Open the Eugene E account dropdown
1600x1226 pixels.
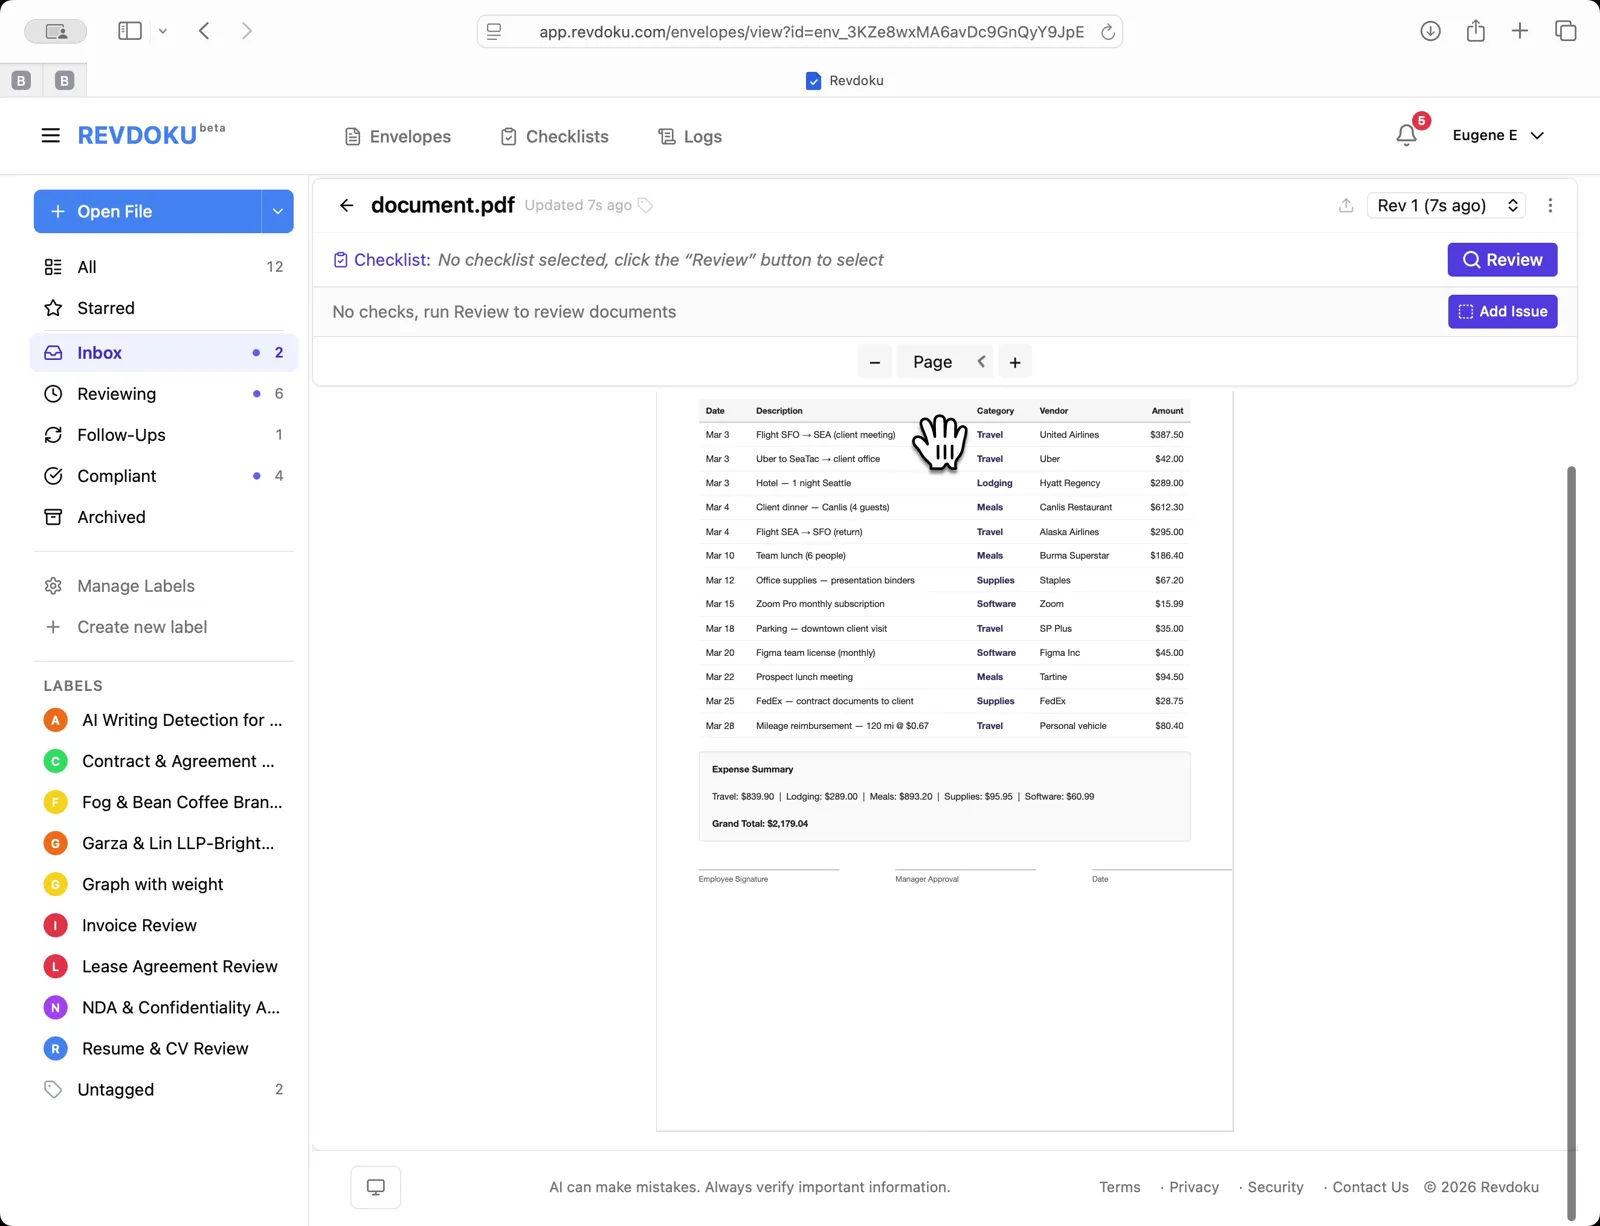point(1496,135)
